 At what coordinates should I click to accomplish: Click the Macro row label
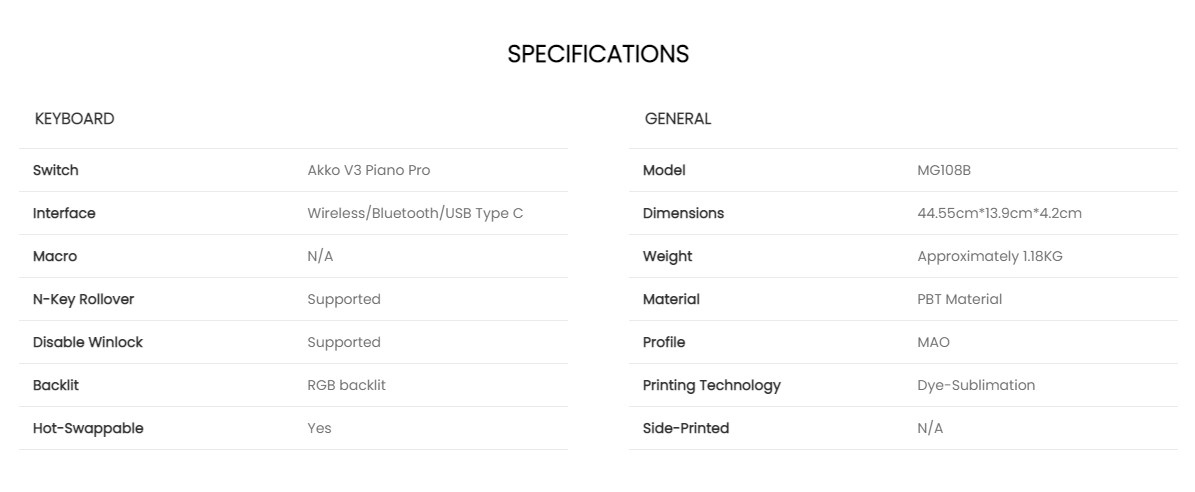tap(54, 256)
